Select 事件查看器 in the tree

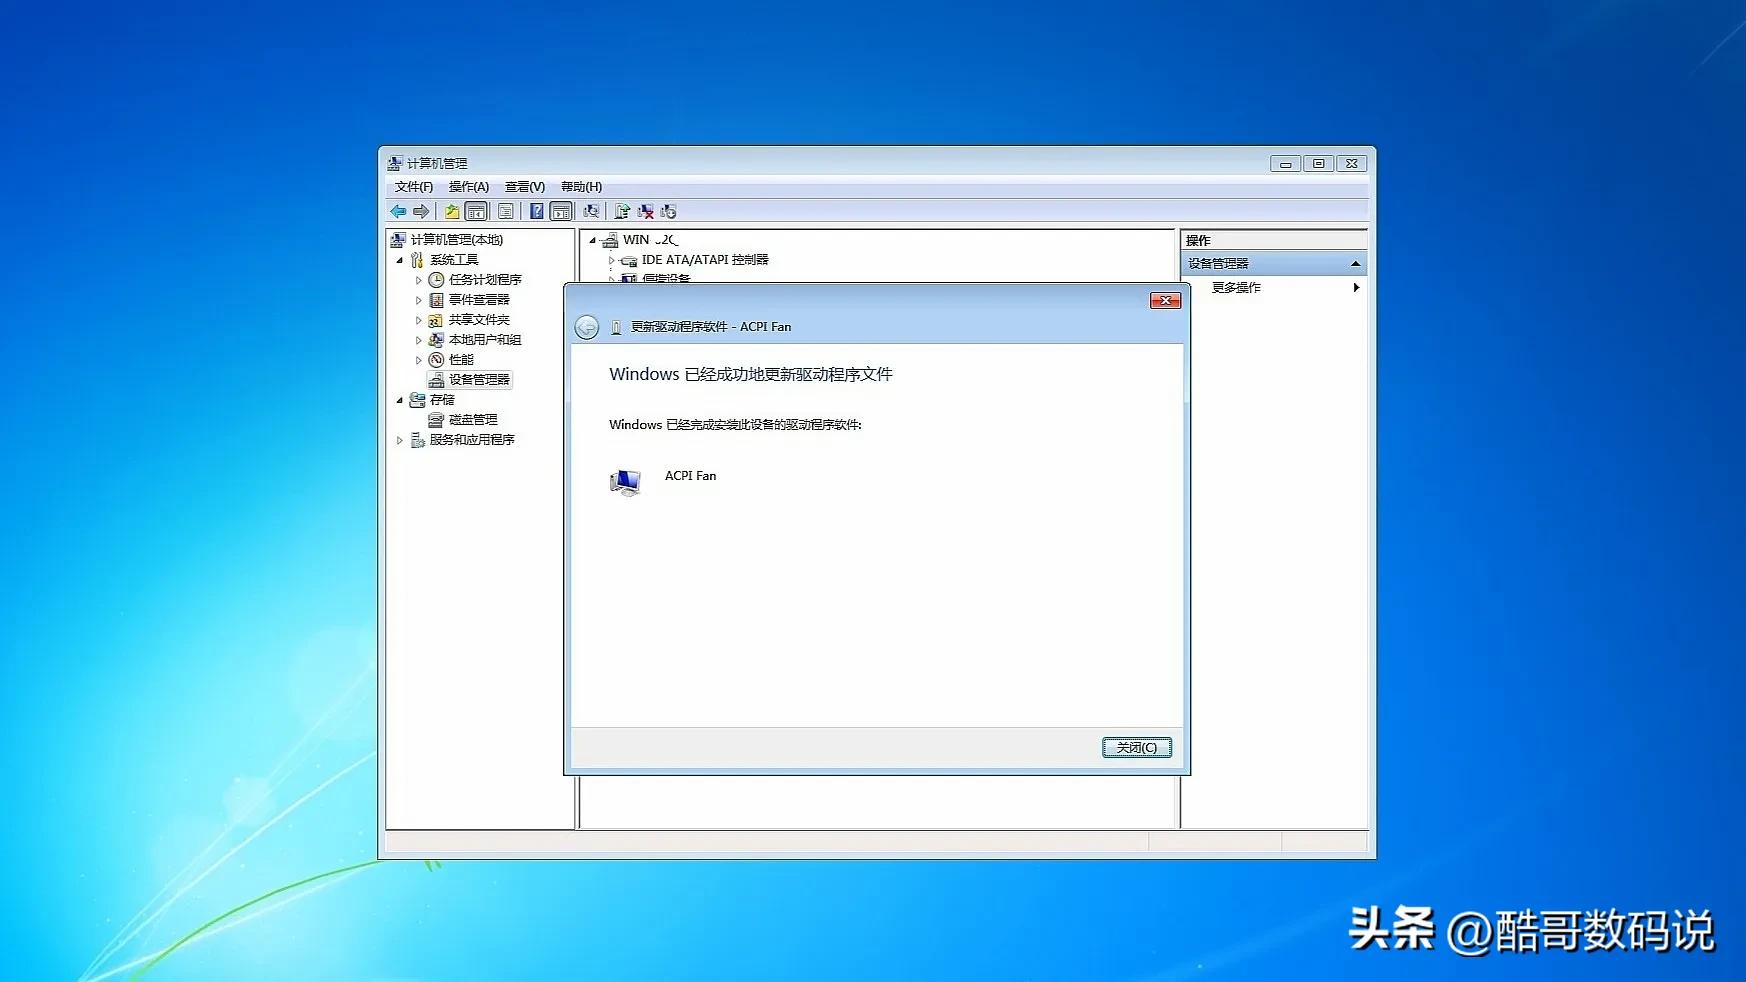(x=479, y=300)
